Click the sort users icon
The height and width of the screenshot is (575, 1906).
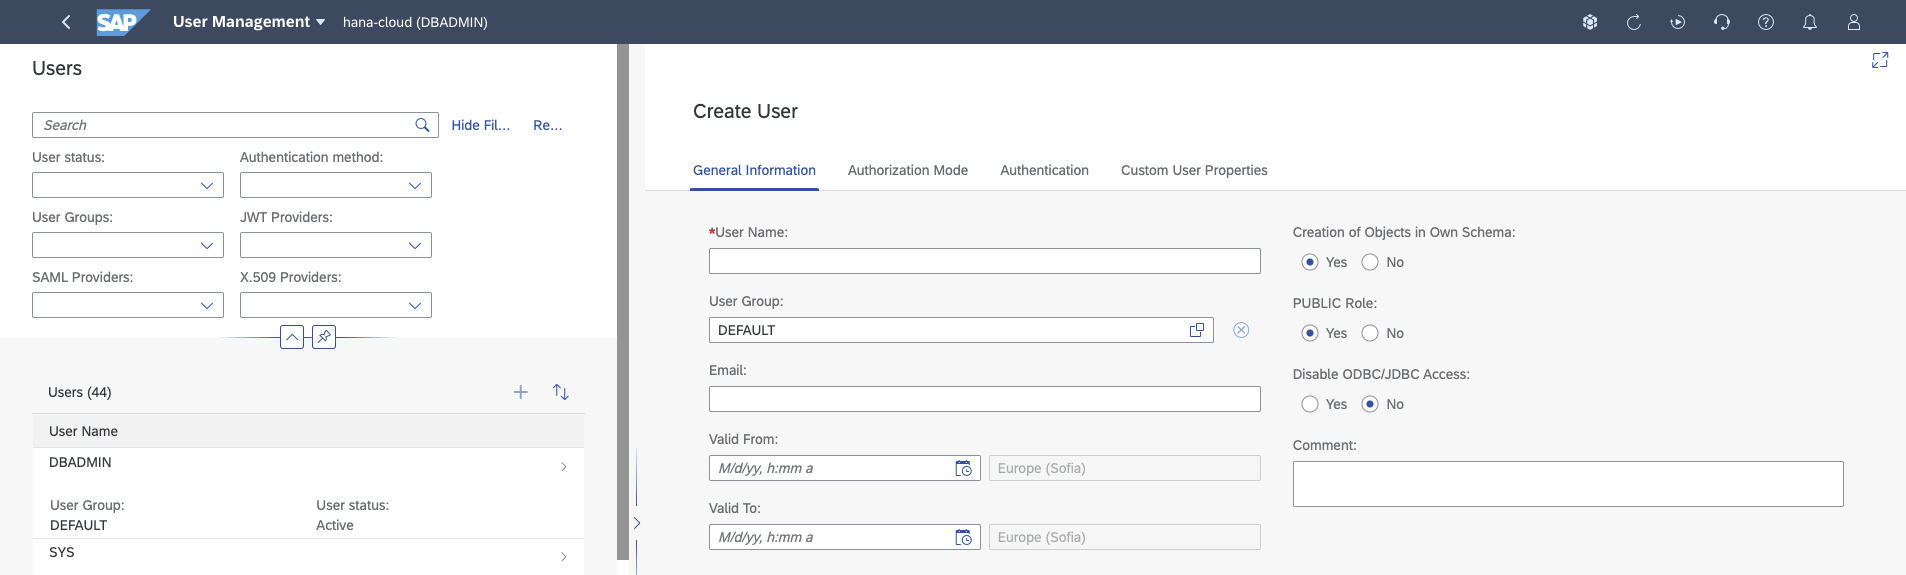561,392
